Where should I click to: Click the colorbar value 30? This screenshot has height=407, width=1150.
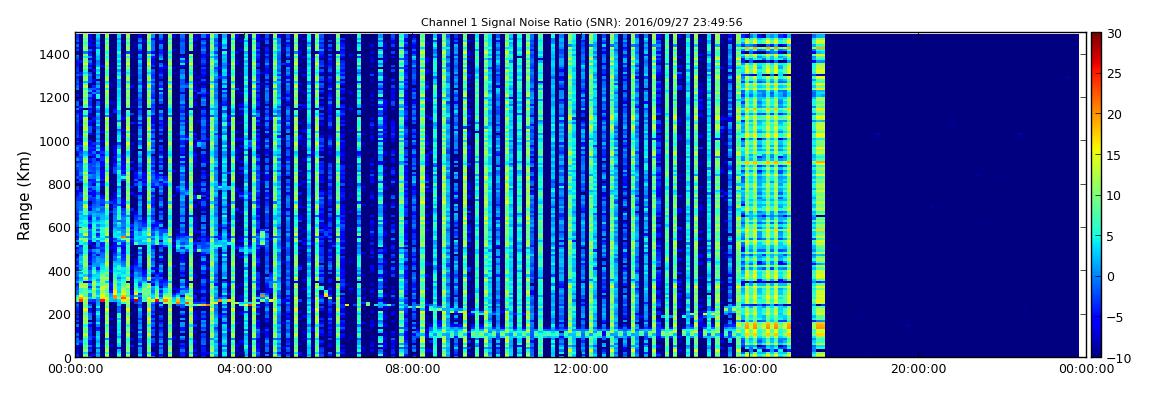click(1115, 33)
